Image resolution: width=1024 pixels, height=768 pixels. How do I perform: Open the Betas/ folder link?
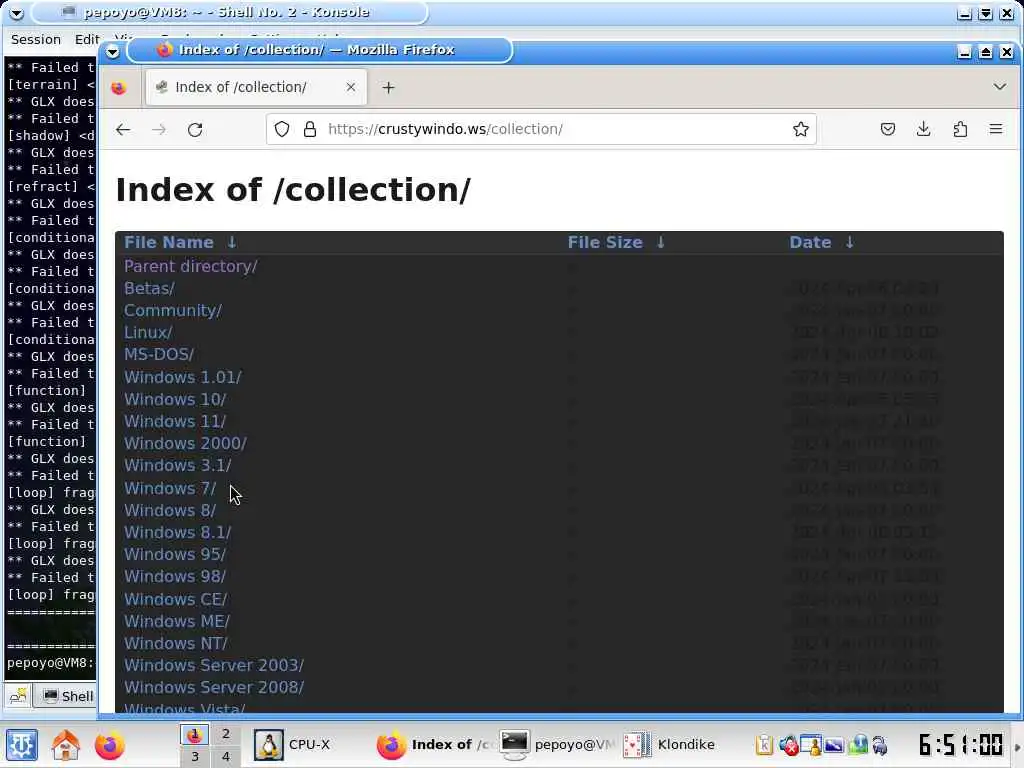150,289
